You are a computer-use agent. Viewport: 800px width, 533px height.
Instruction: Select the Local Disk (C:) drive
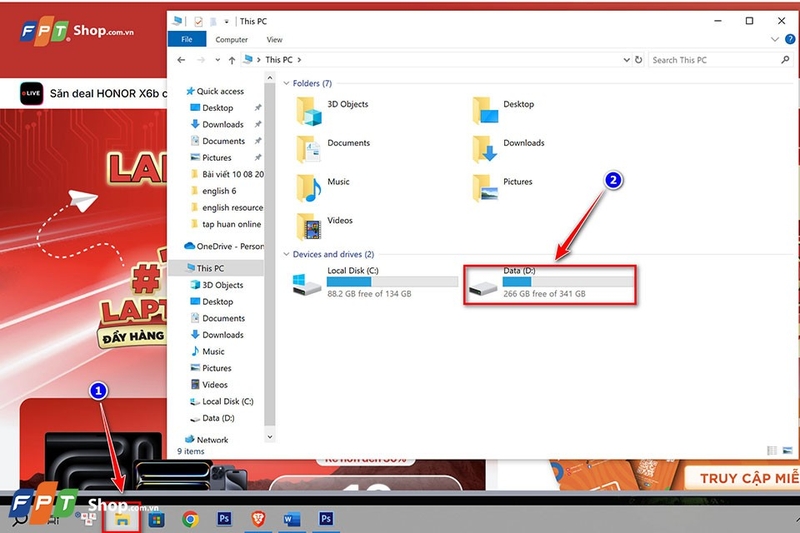point(375,283)
